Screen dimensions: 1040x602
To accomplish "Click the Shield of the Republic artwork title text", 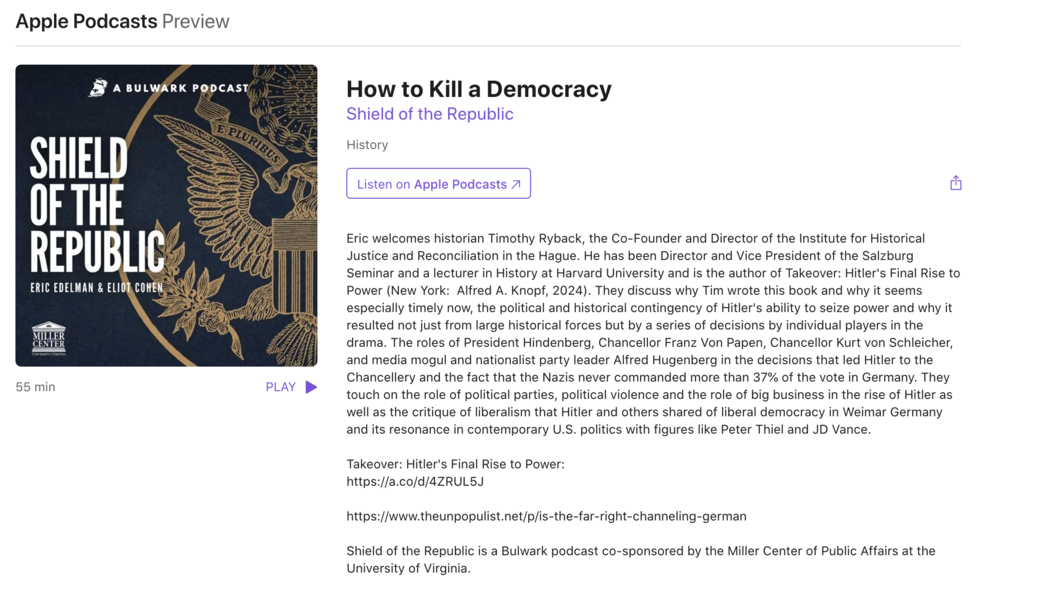I will [x=95, y=205].
